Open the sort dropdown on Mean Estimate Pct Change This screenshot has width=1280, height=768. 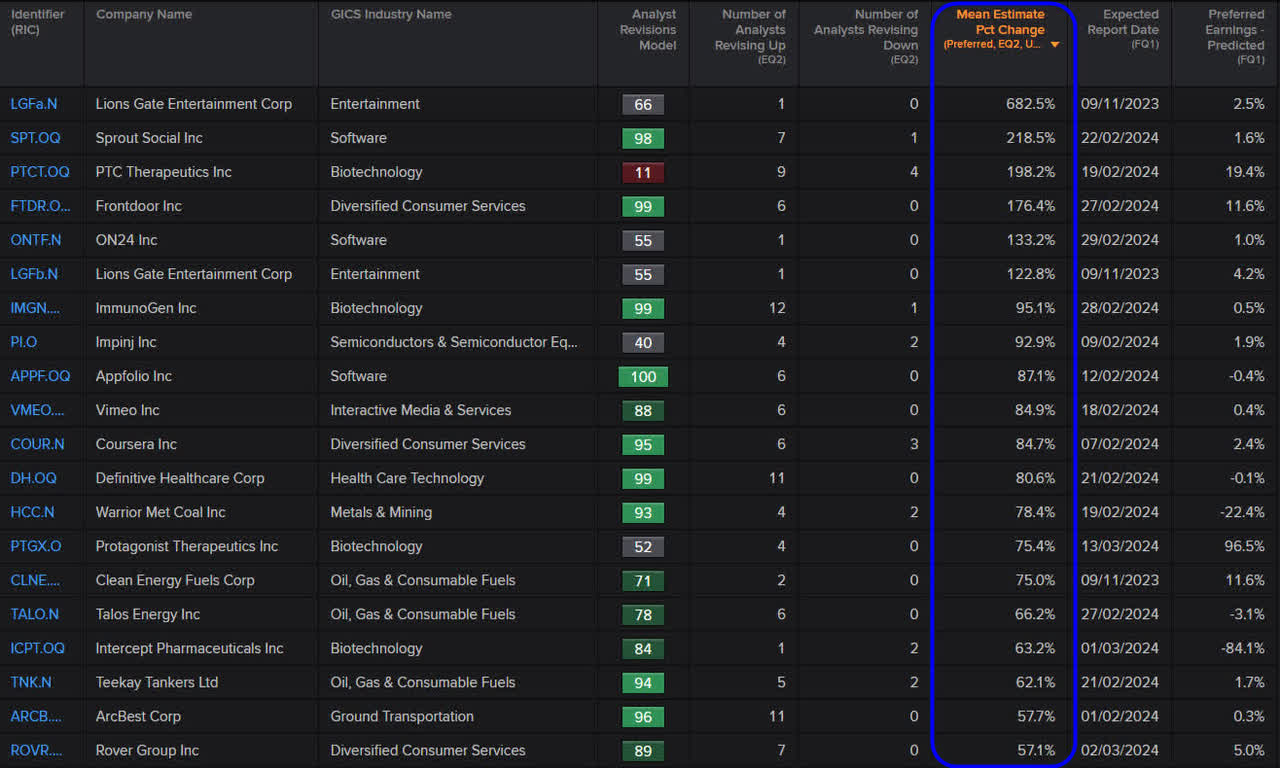(x=1055, y=44)
